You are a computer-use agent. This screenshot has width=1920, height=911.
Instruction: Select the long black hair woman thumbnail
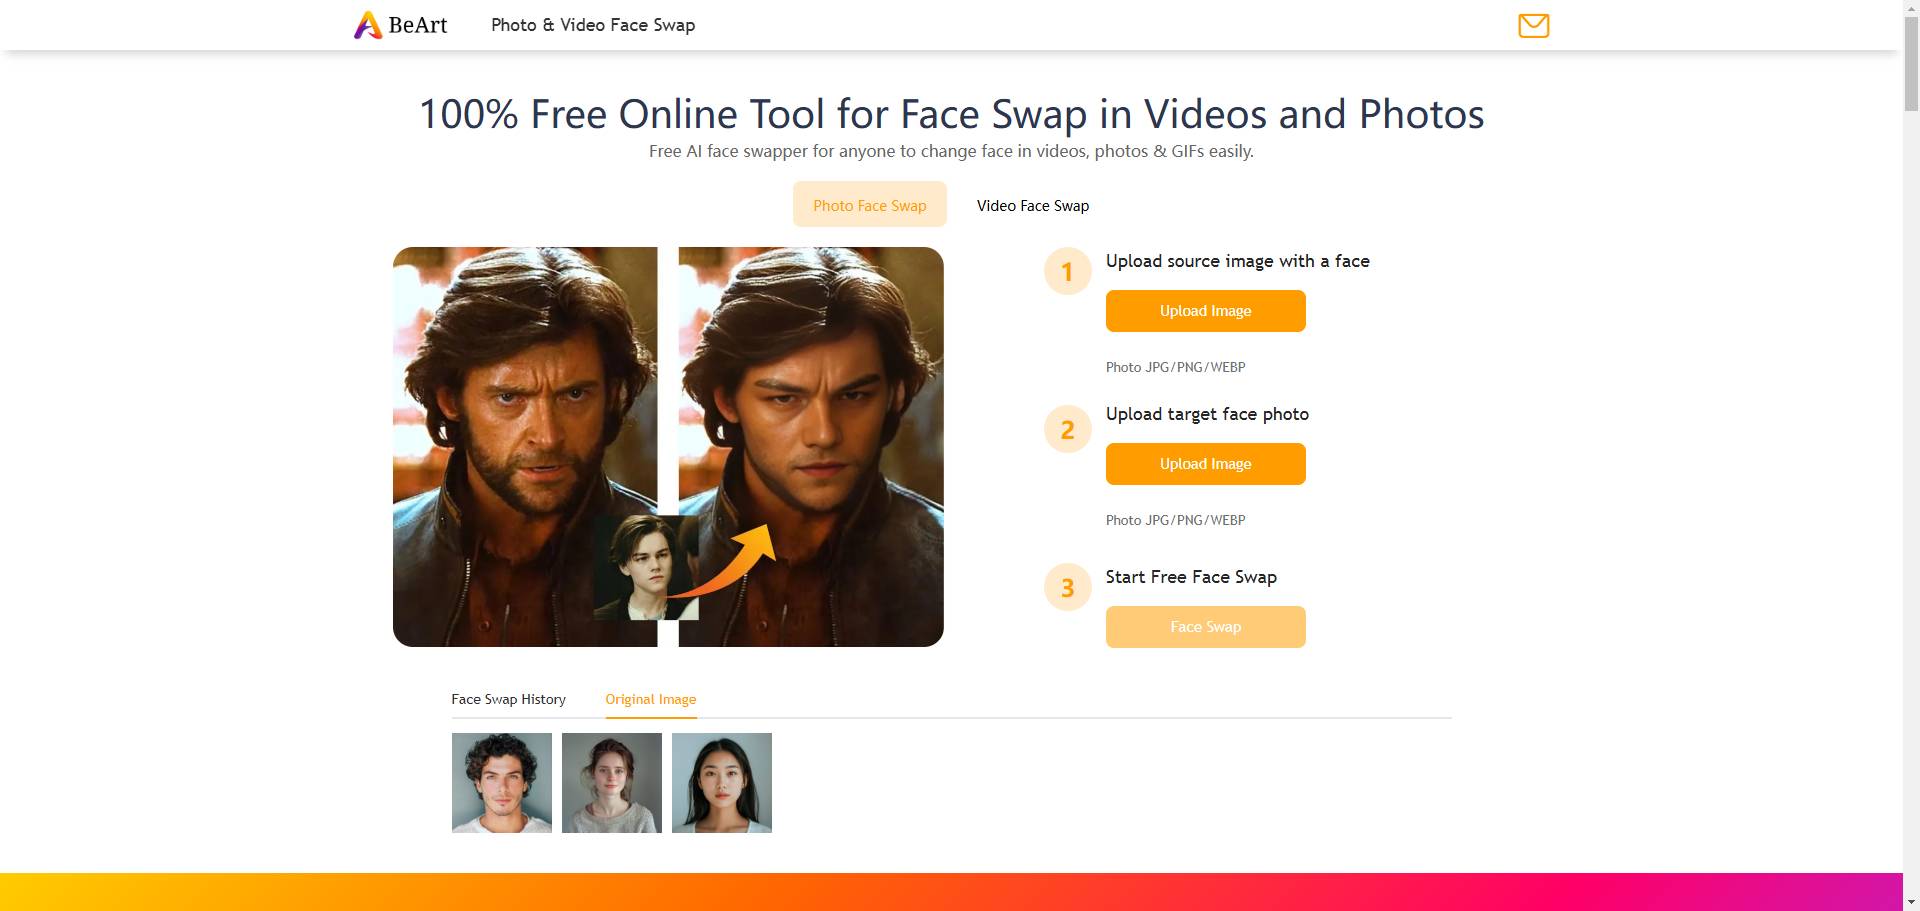point(722,783)
